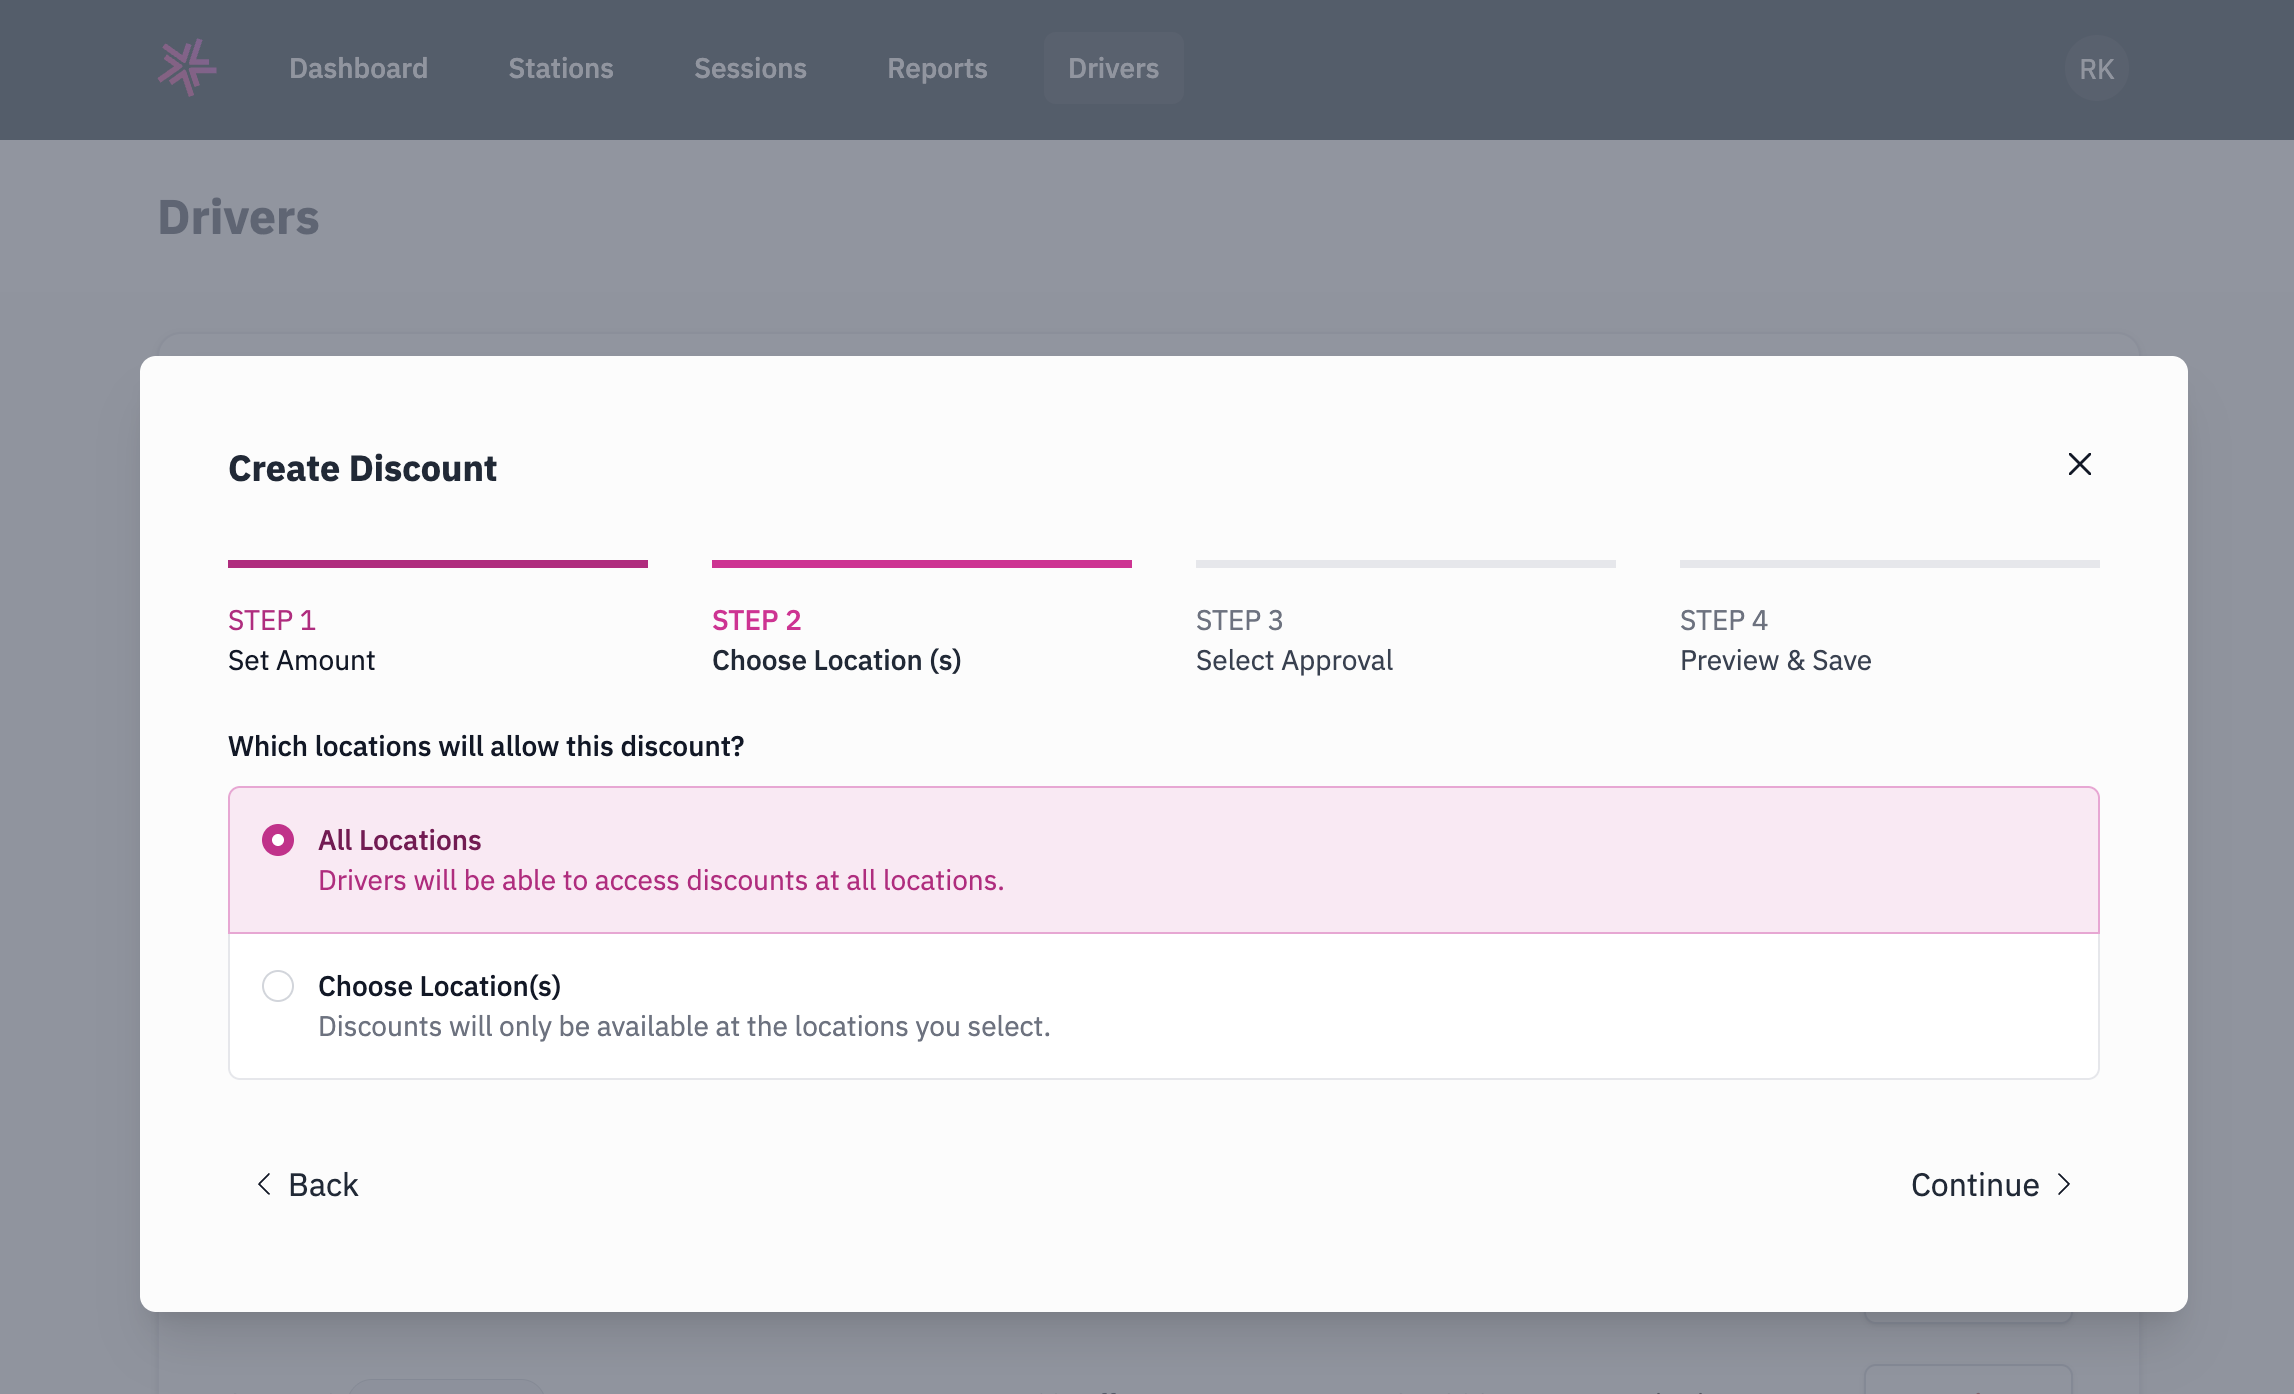Image resolution: width=2294 pixels, height=1394 pixels.
Task: Click the Step 2 progress bar
Action: [x=922, y=564]
